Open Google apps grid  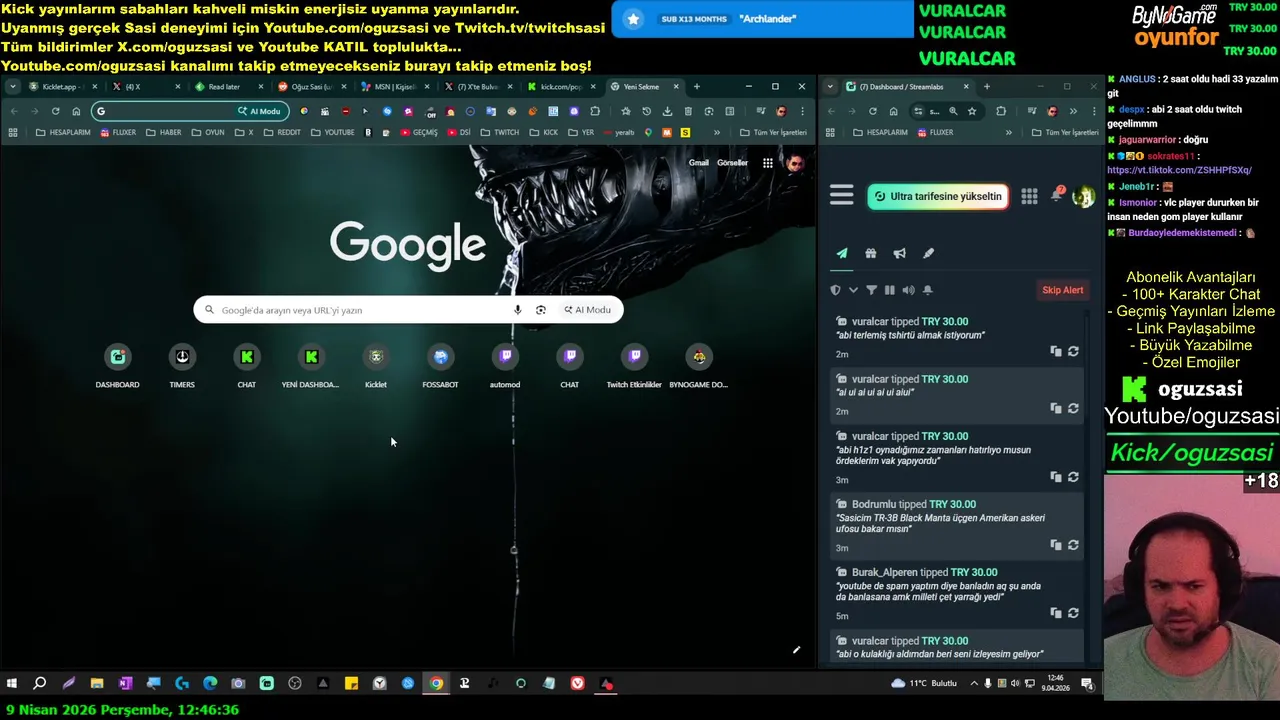(767, 163)
